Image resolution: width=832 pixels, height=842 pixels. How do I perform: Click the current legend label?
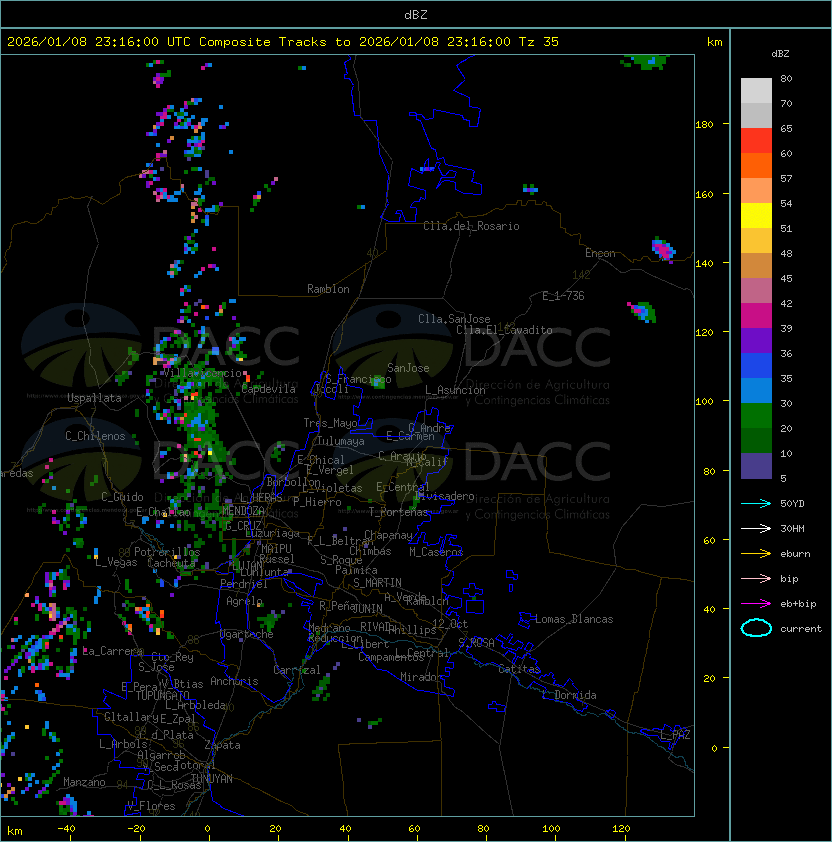(x=801, y=629)
